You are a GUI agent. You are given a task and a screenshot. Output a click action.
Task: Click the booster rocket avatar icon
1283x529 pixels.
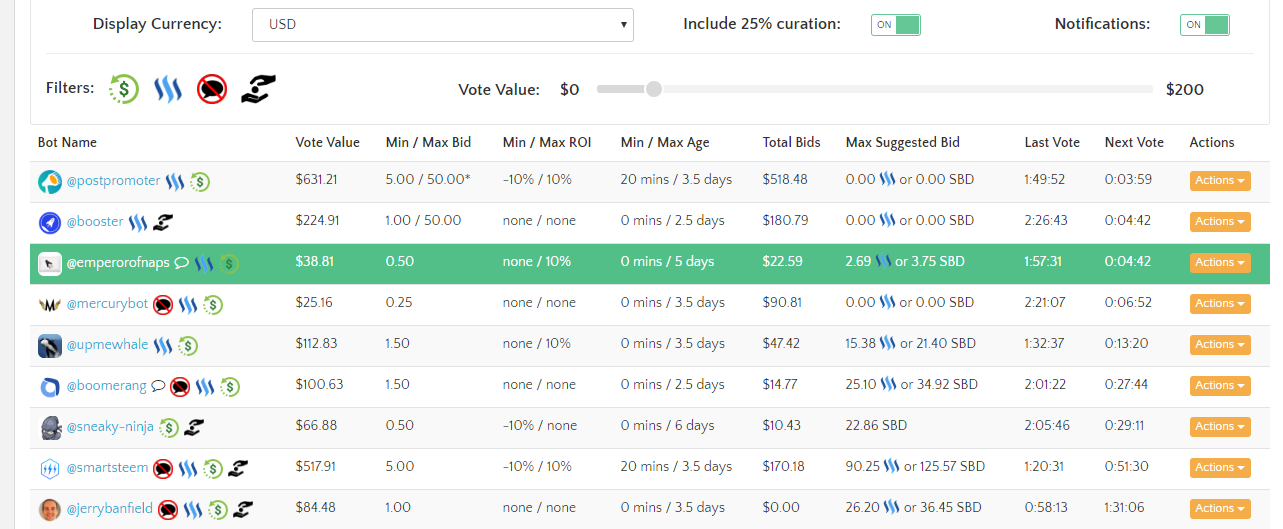point(50,222)
